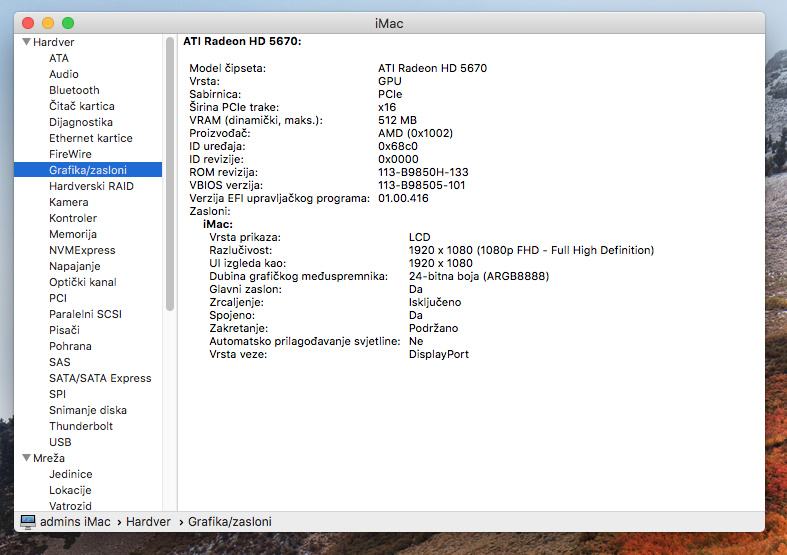The image size is (787, 555).
Task: Show USB device information
Action: [x=60, y=442]
